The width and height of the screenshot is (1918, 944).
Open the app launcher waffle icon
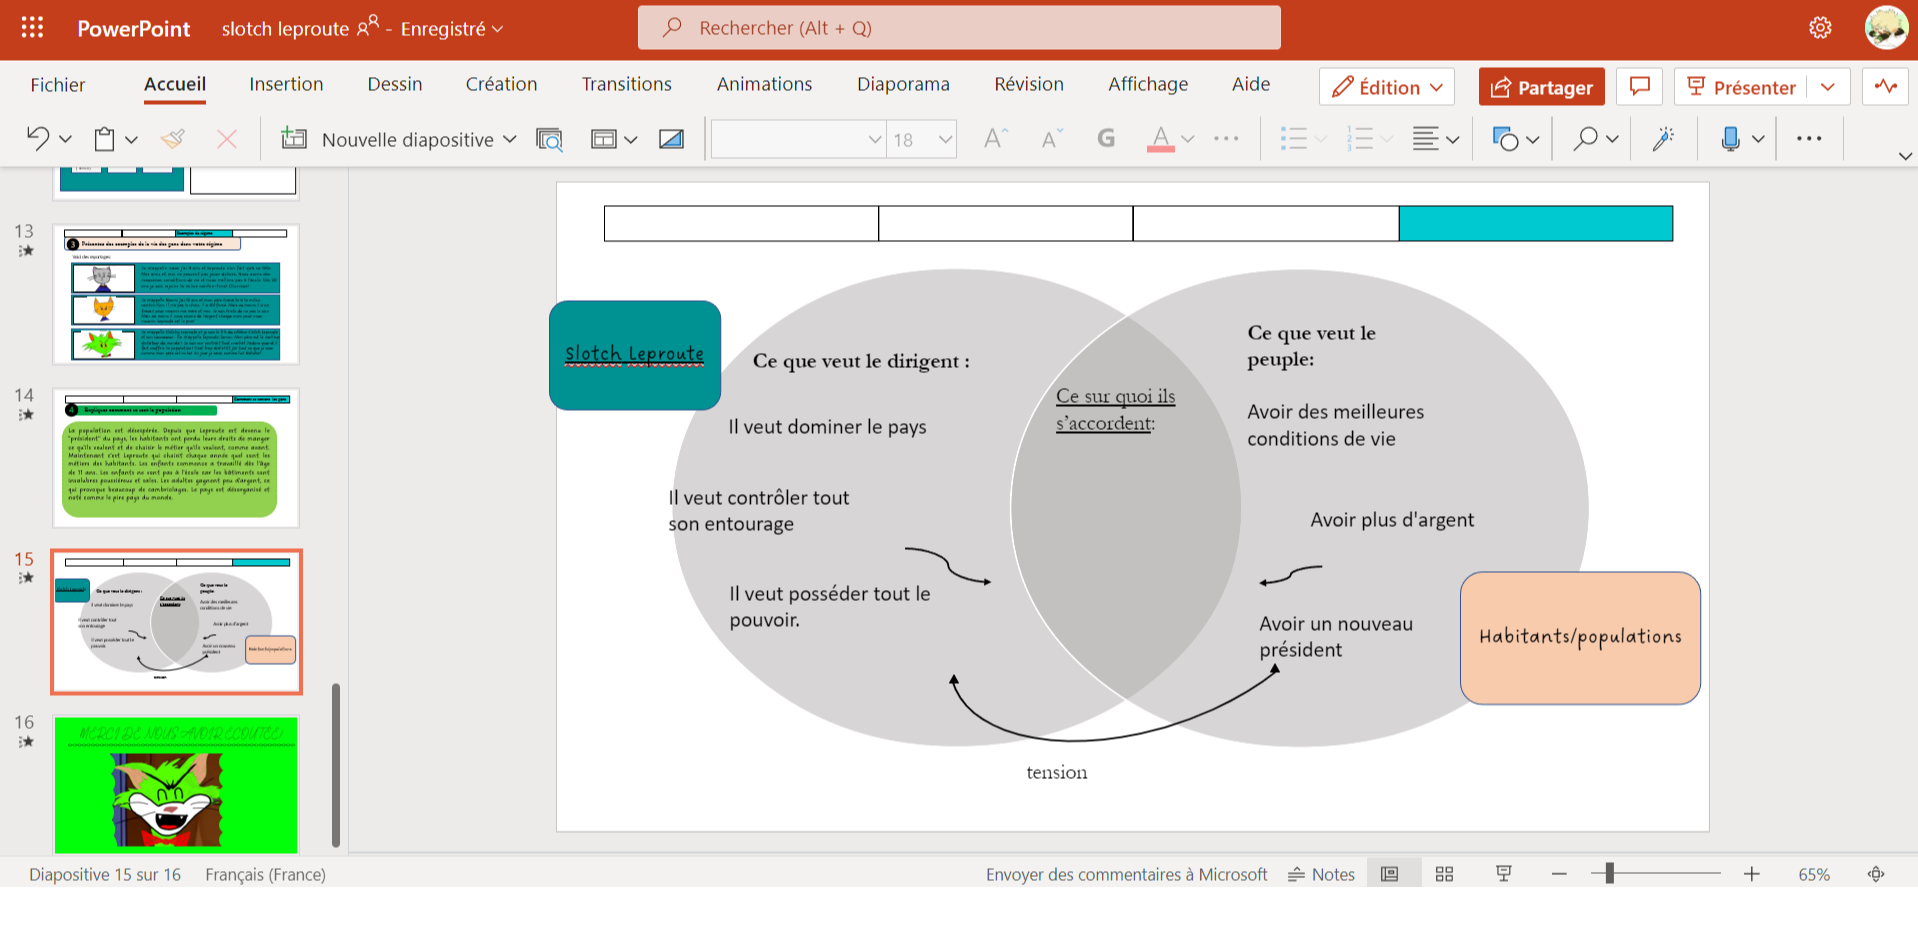[x=32, y=28]
